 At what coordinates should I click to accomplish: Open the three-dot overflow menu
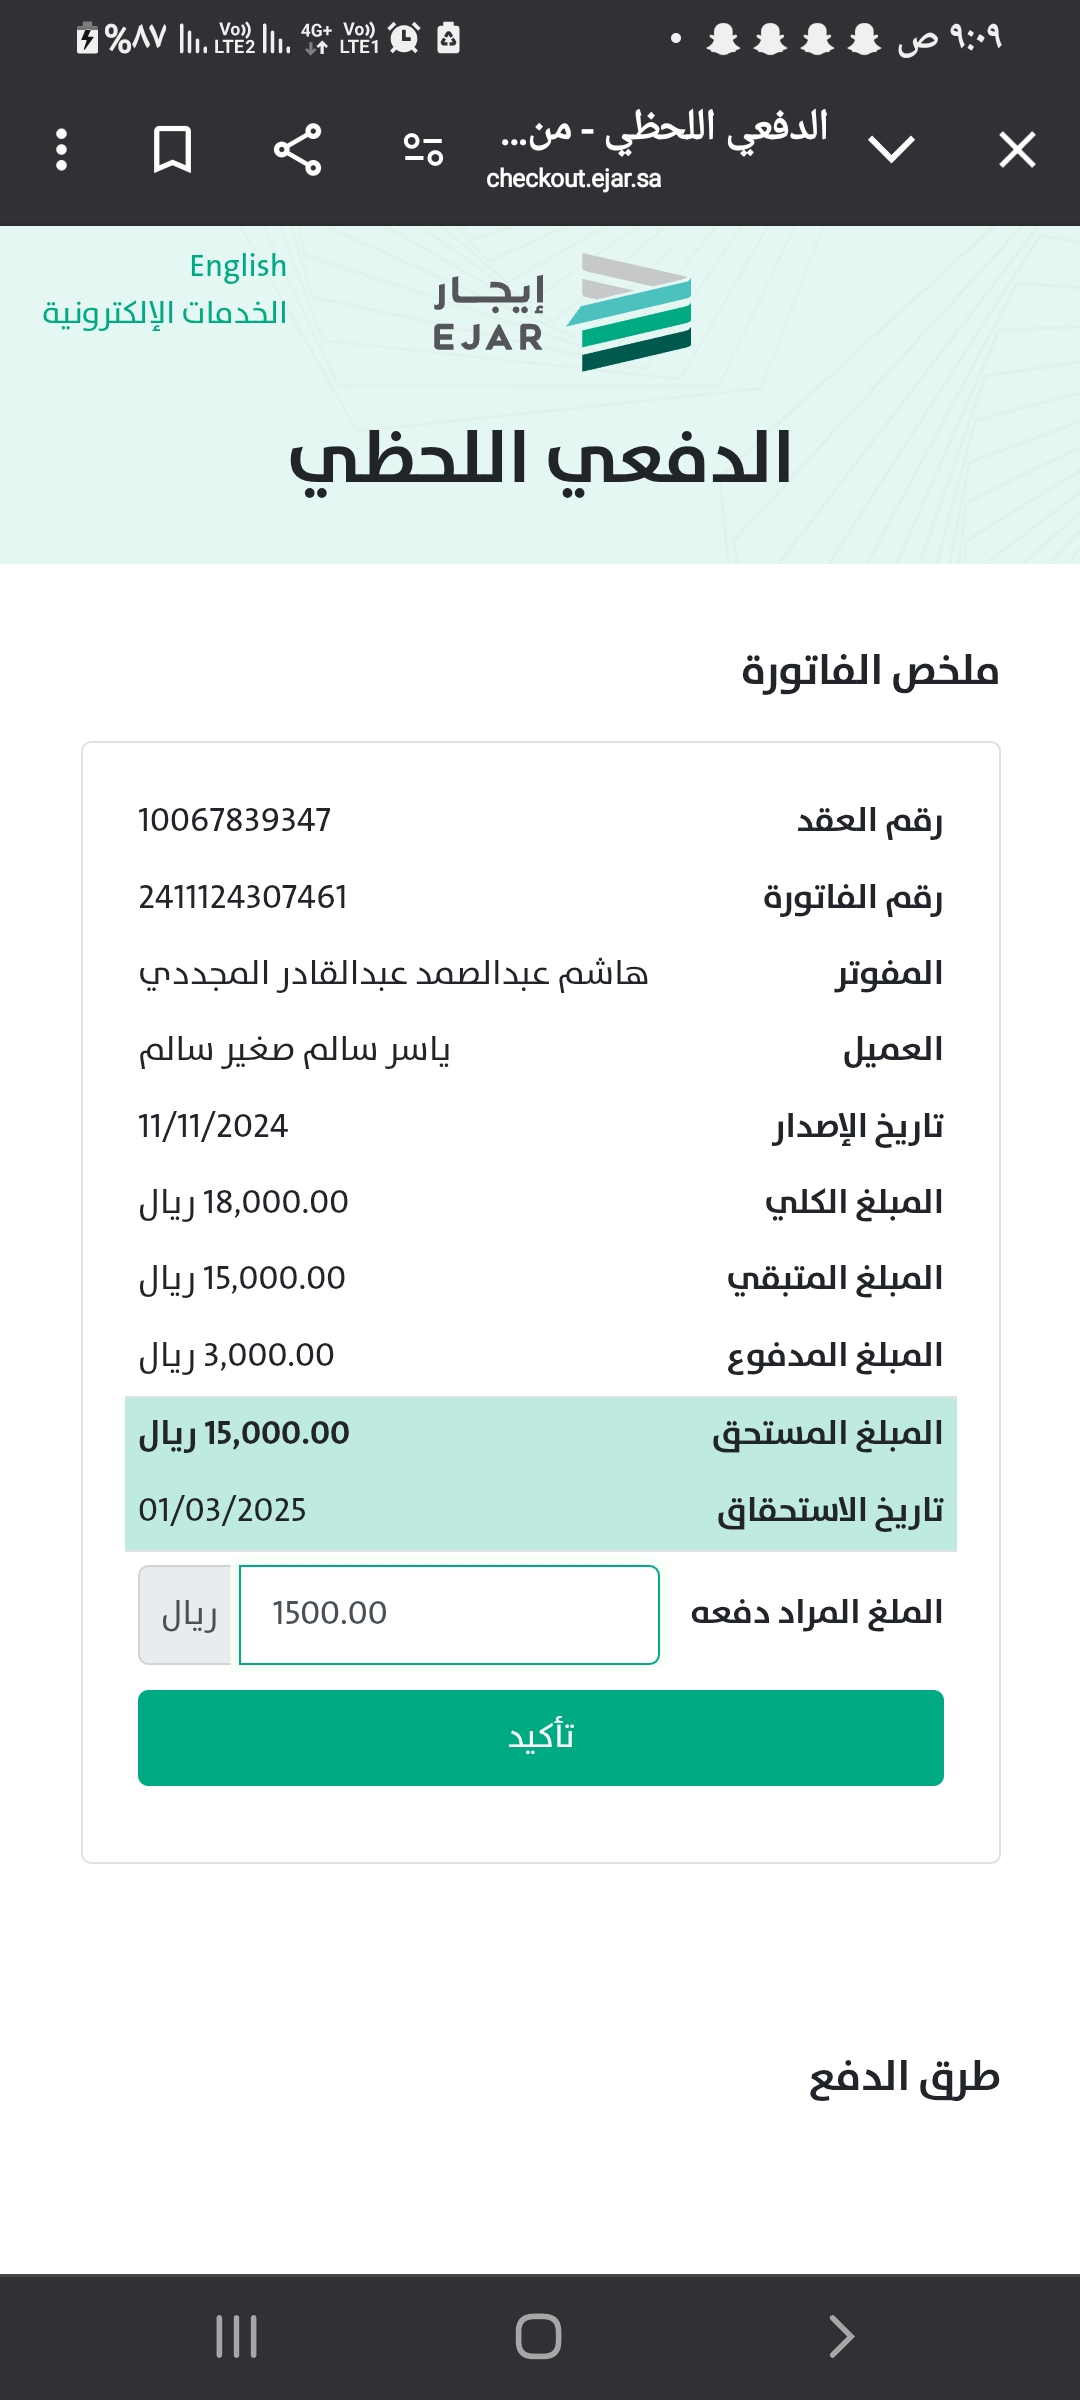62,150
